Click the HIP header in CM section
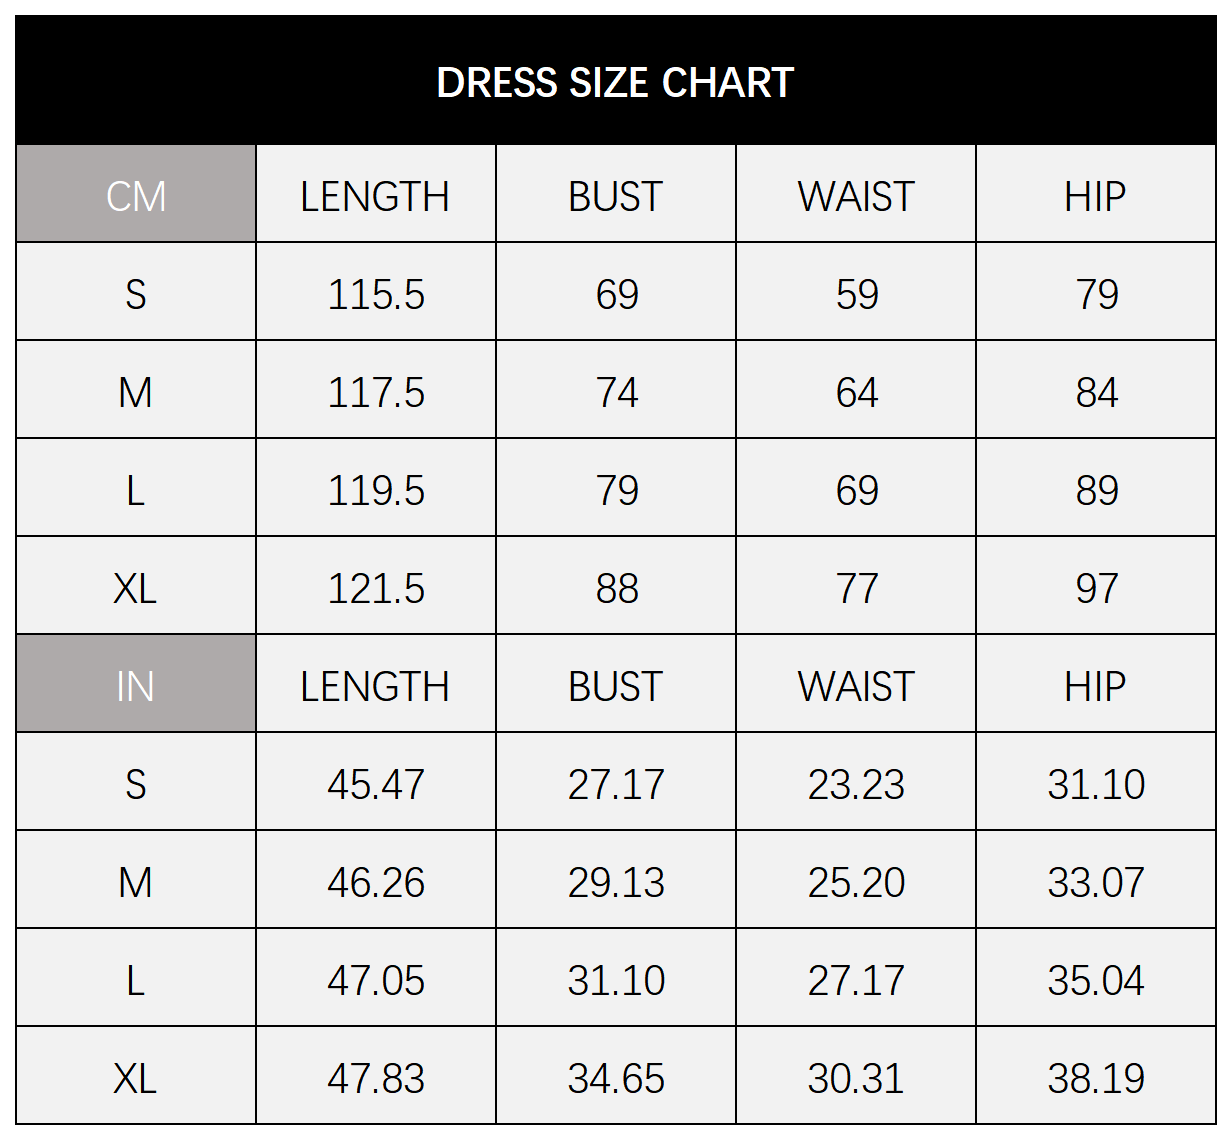This screenshot has height=1140, width=1232. 1095,196
